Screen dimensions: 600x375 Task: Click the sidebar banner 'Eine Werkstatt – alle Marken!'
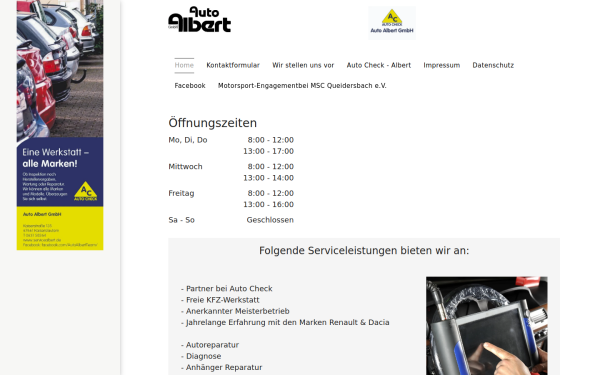point(60,125)
